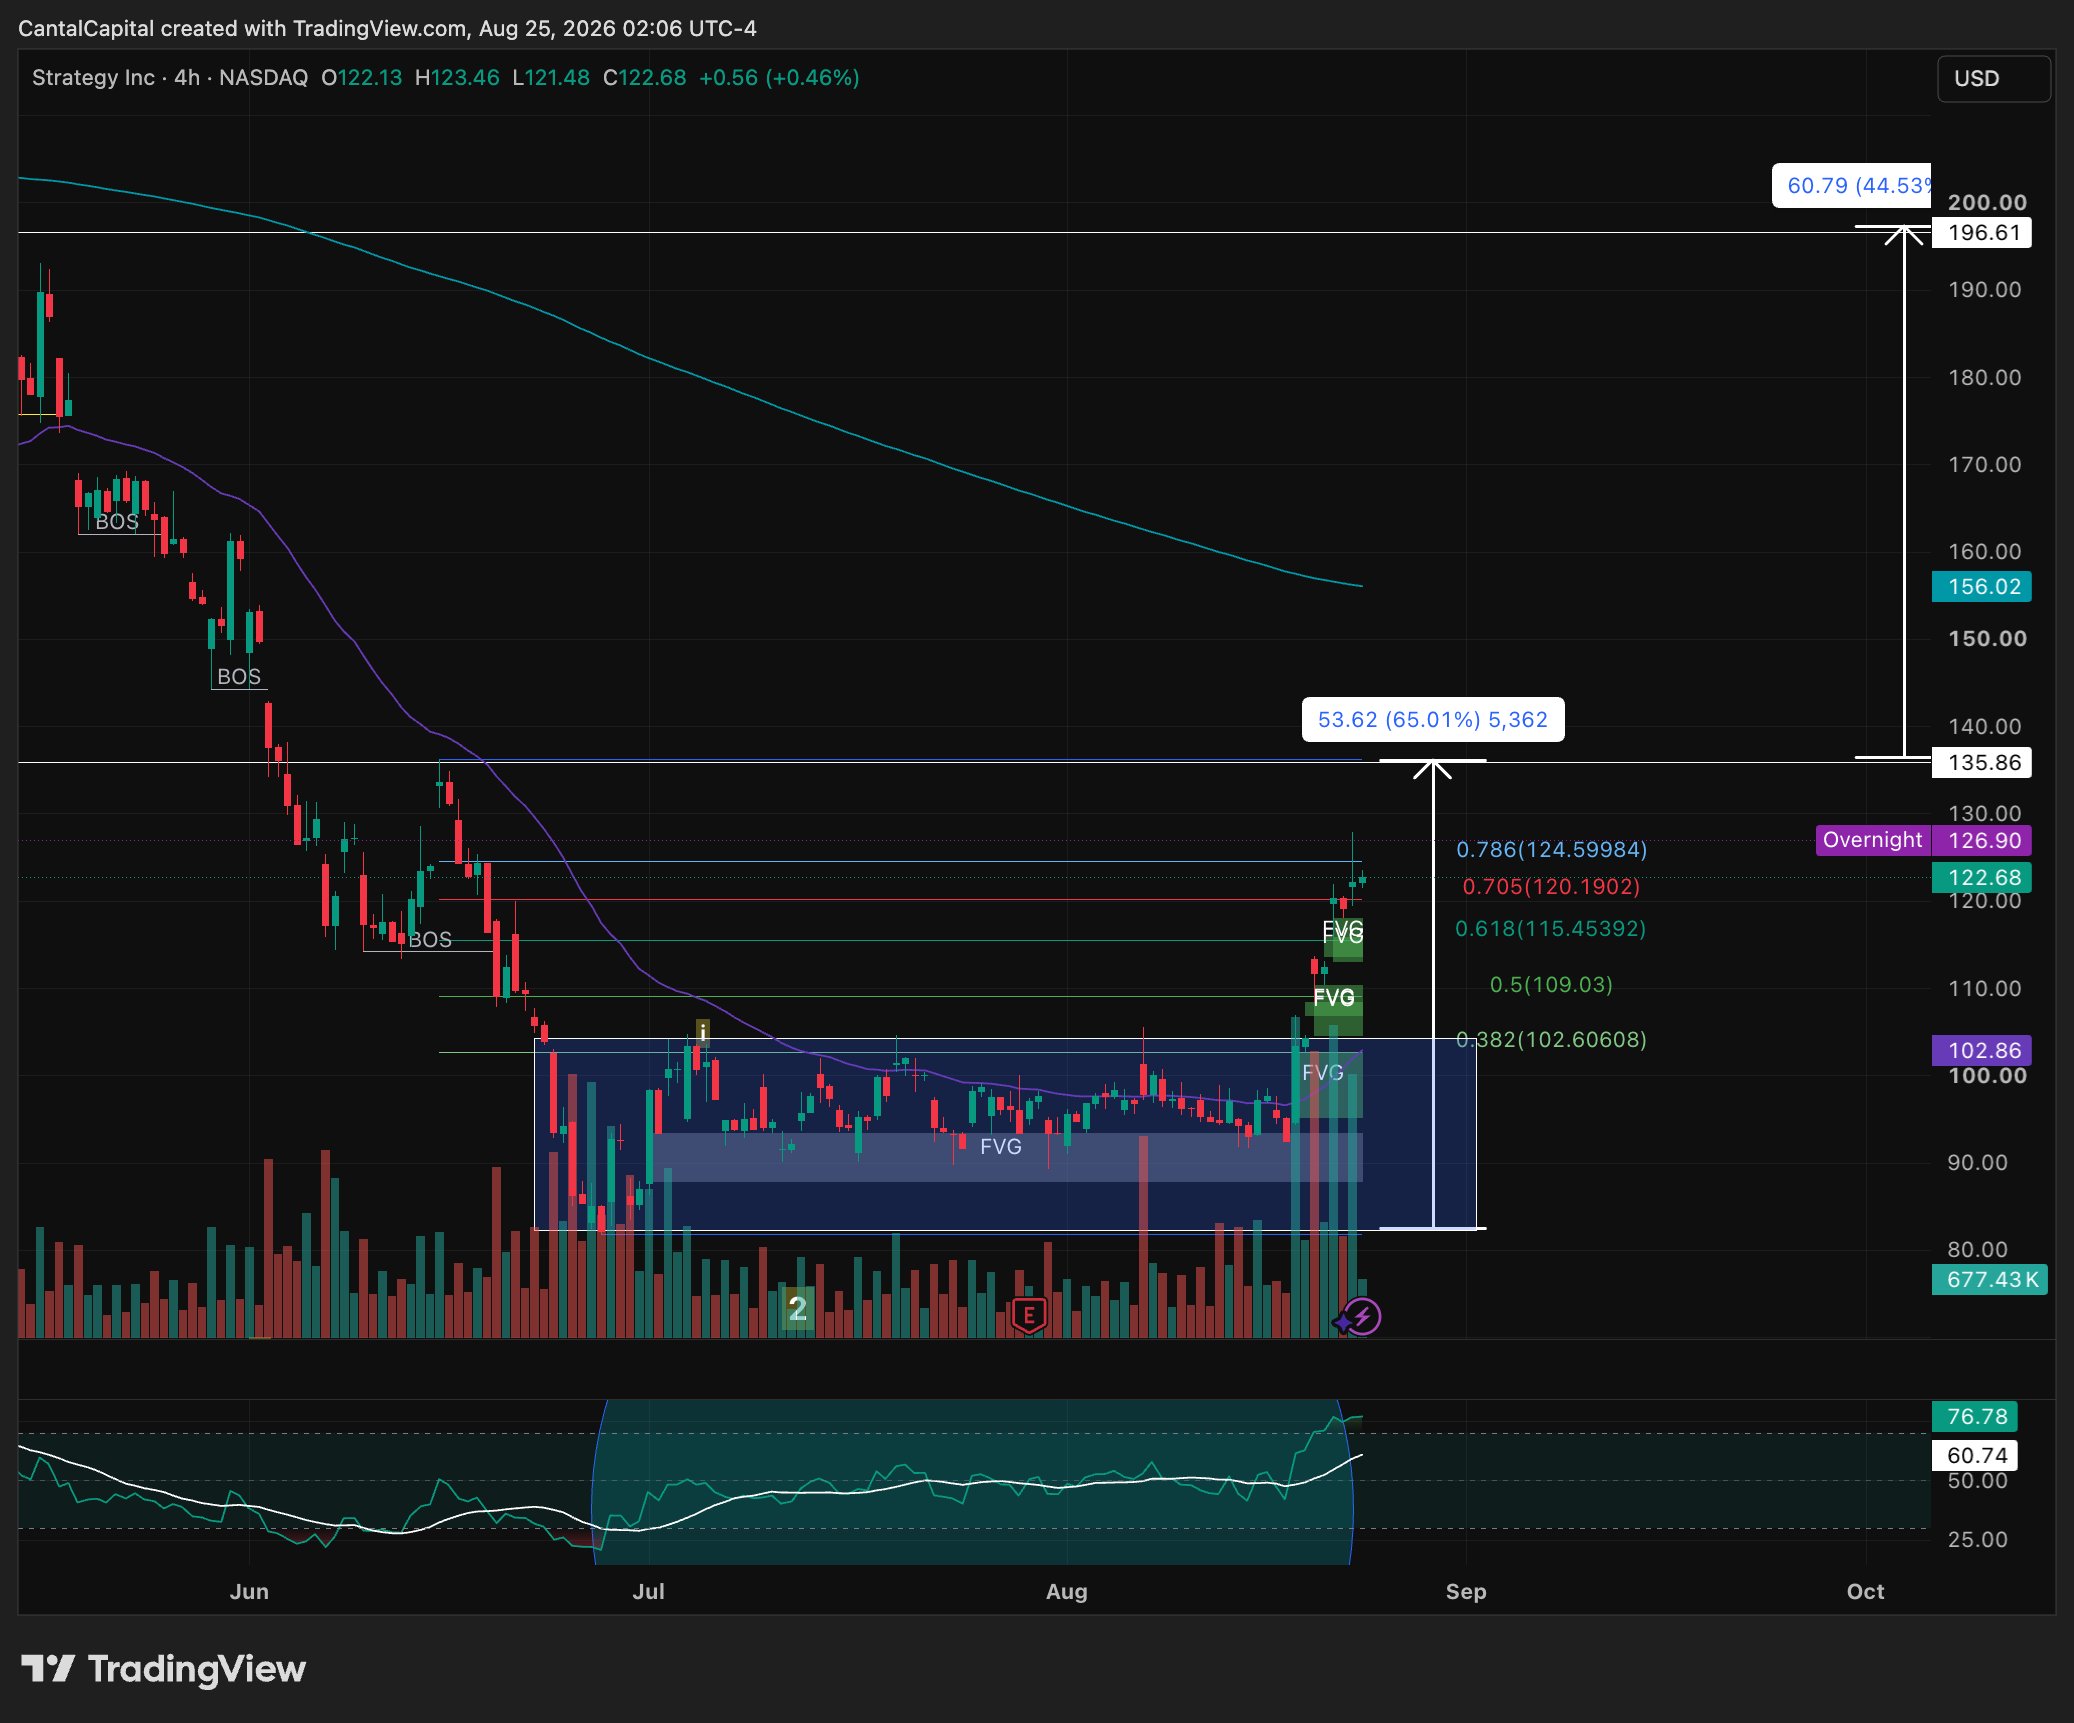Select the purple lightning bolt icon
The height and width of the screenshot is (1723, 2074).
point(1362,1316)
